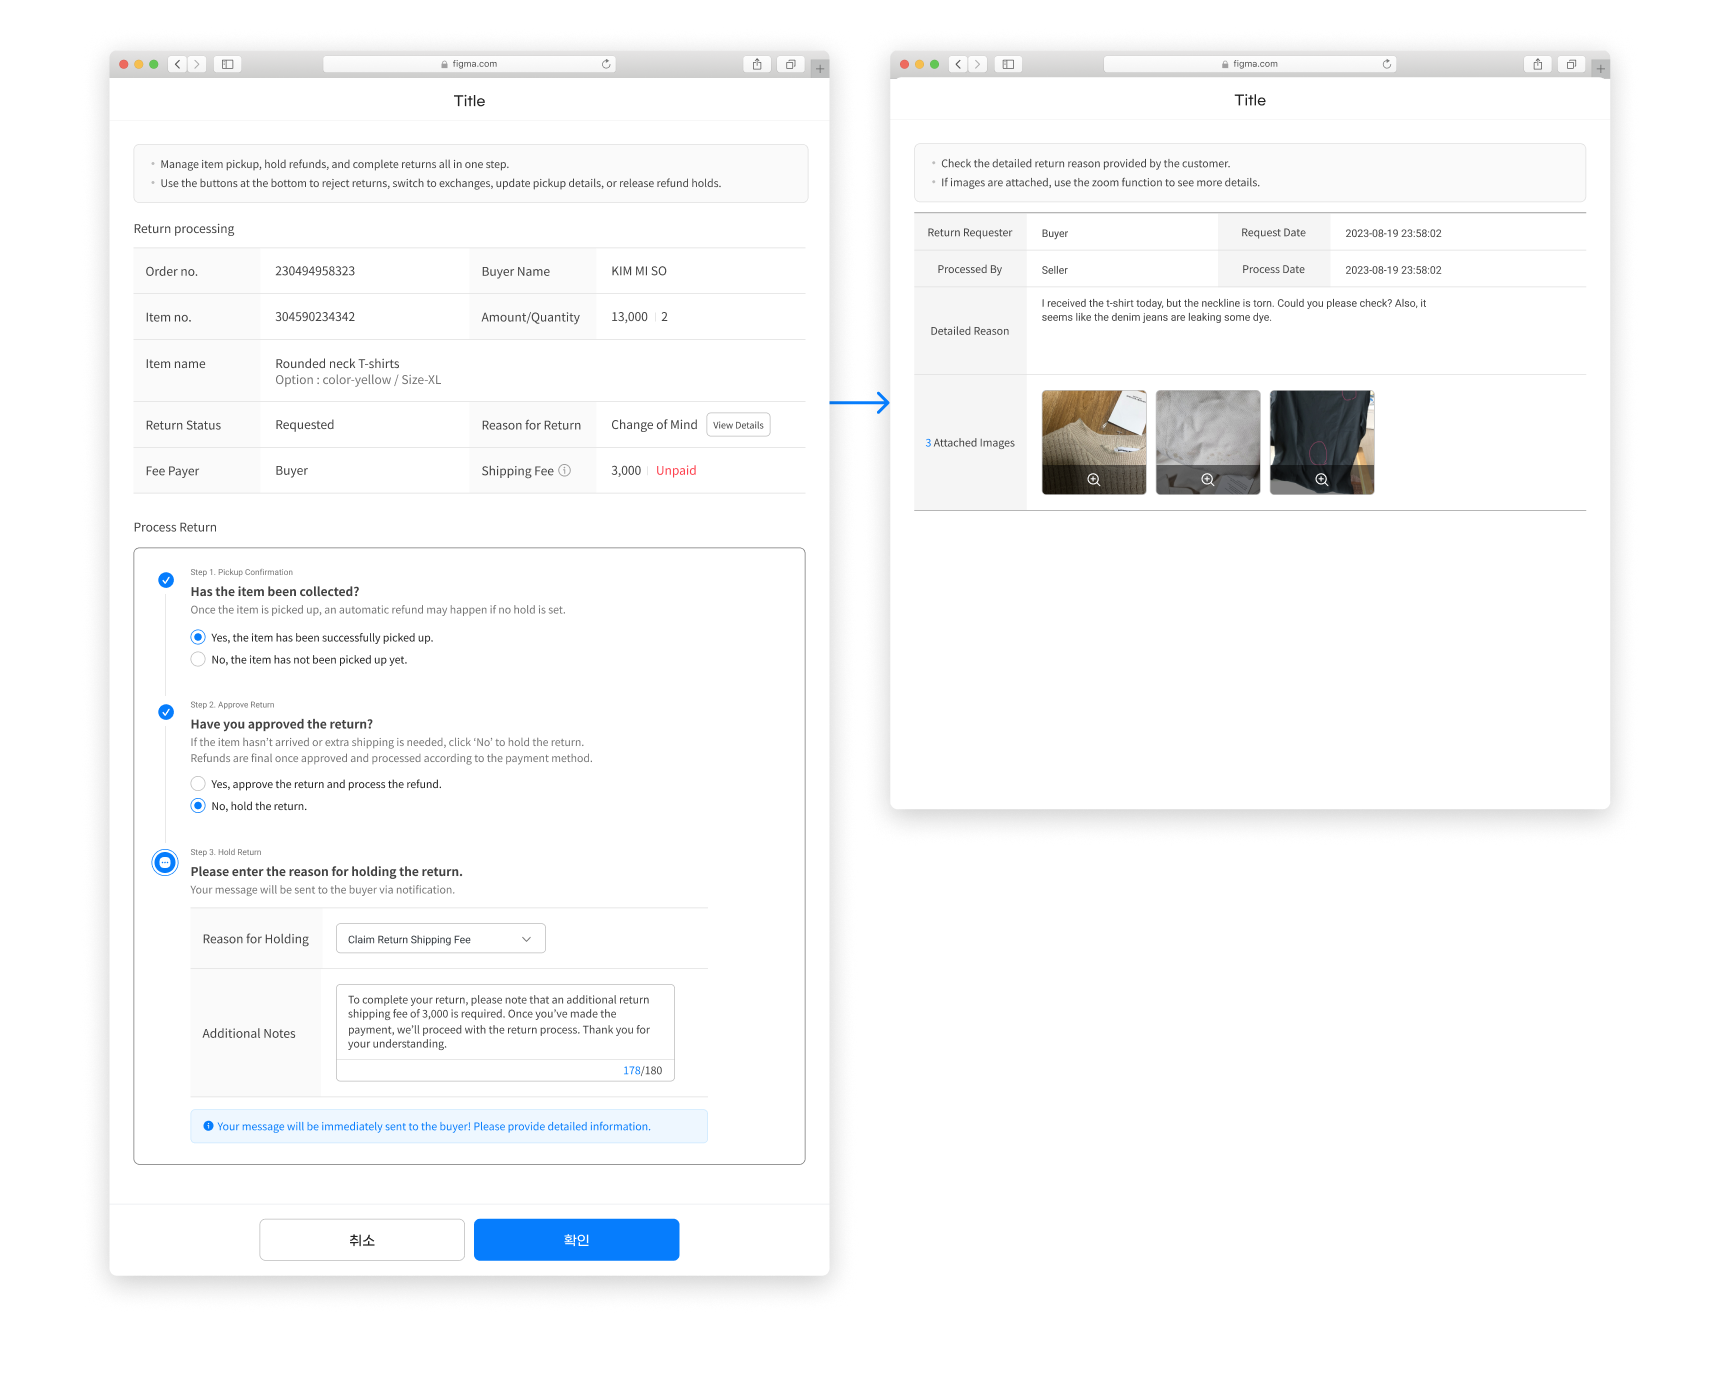Screen dimensions: 1722x1389
Task: Select 'Yes, the item has been successfully picked up'
Action: (198, 637)
